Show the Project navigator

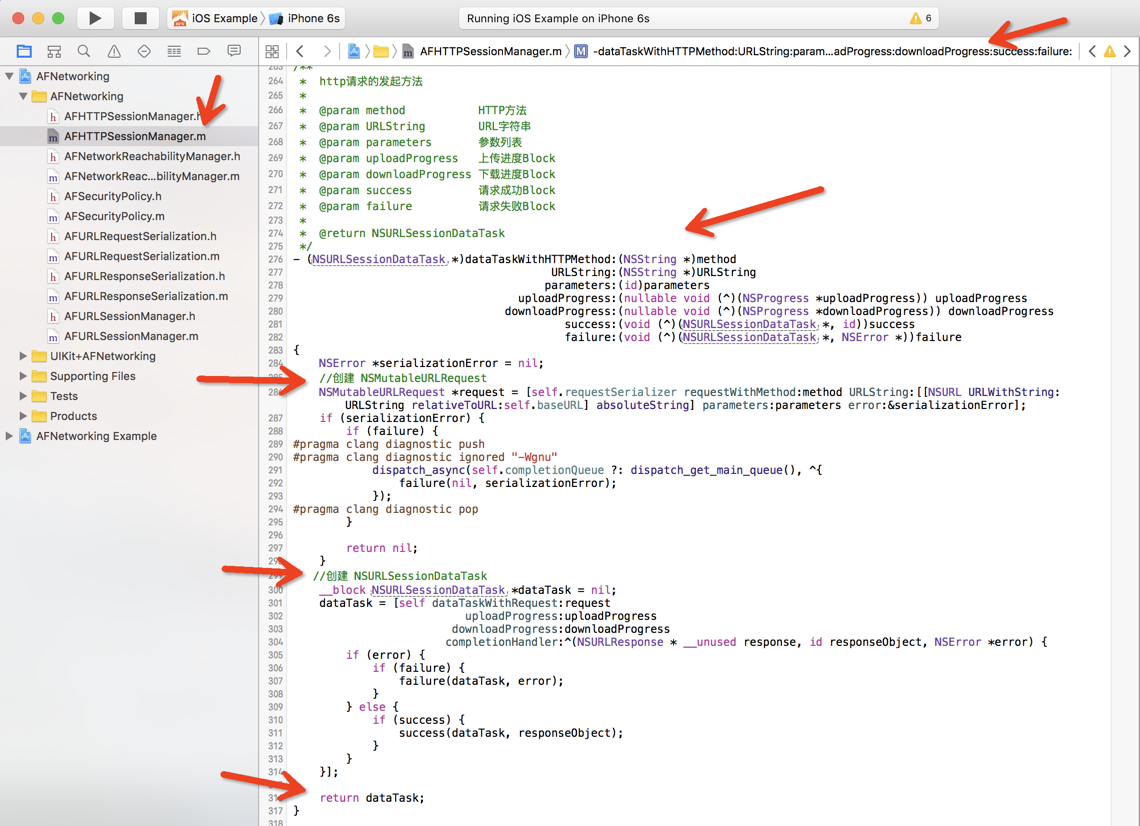click(24, 51)
